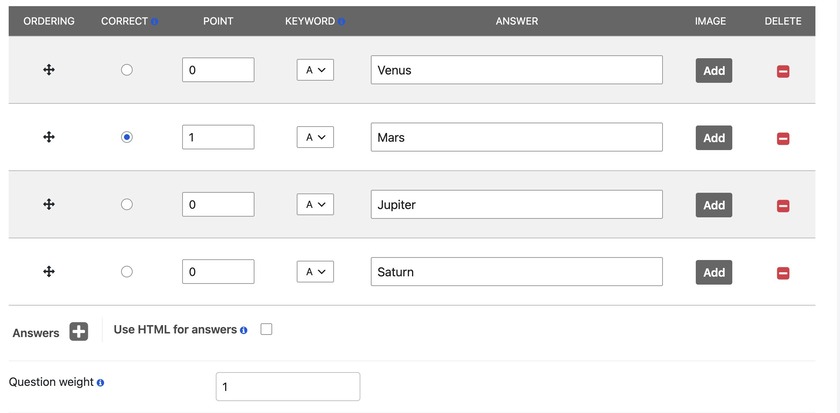The height and width of the screenshot is (413, 840).
Task: Open keyword dropdown for Saturn row
Action: coord(316,272)
